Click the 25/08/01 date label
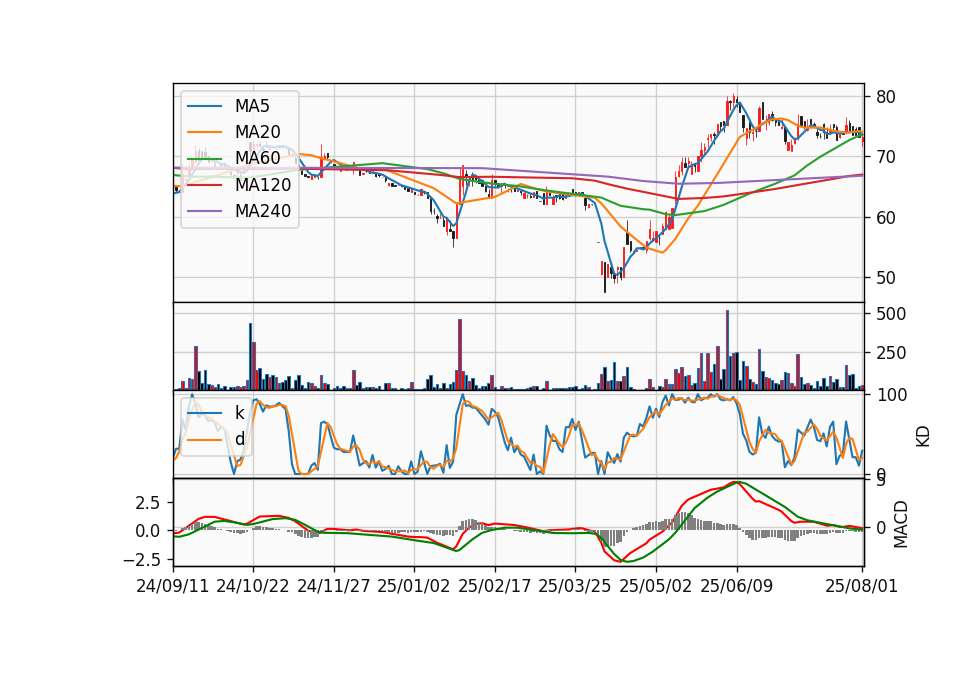Image resolution: width=960 pixels, height=690 pixels. pyautogui.click(x=861, y=586)
